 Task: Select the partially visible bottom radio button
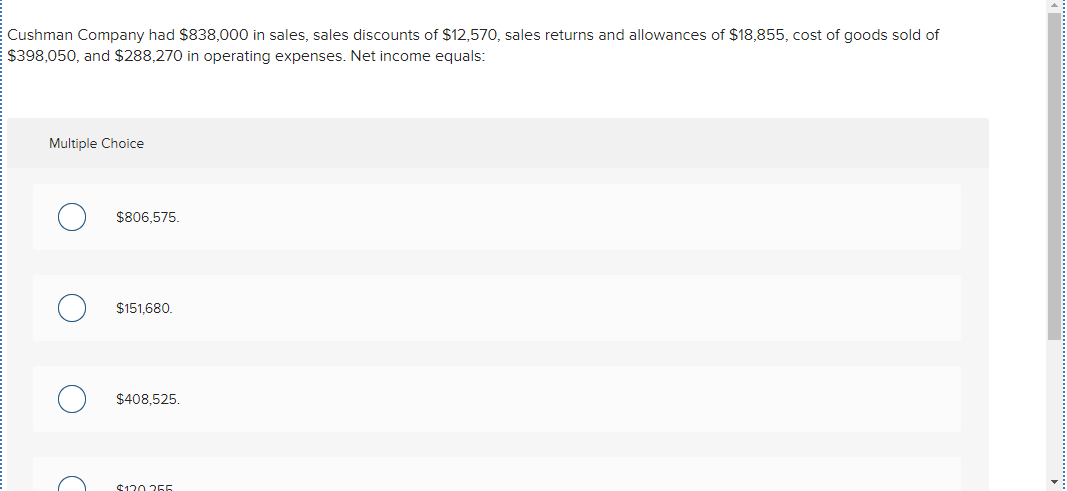(x=71, y=485)
